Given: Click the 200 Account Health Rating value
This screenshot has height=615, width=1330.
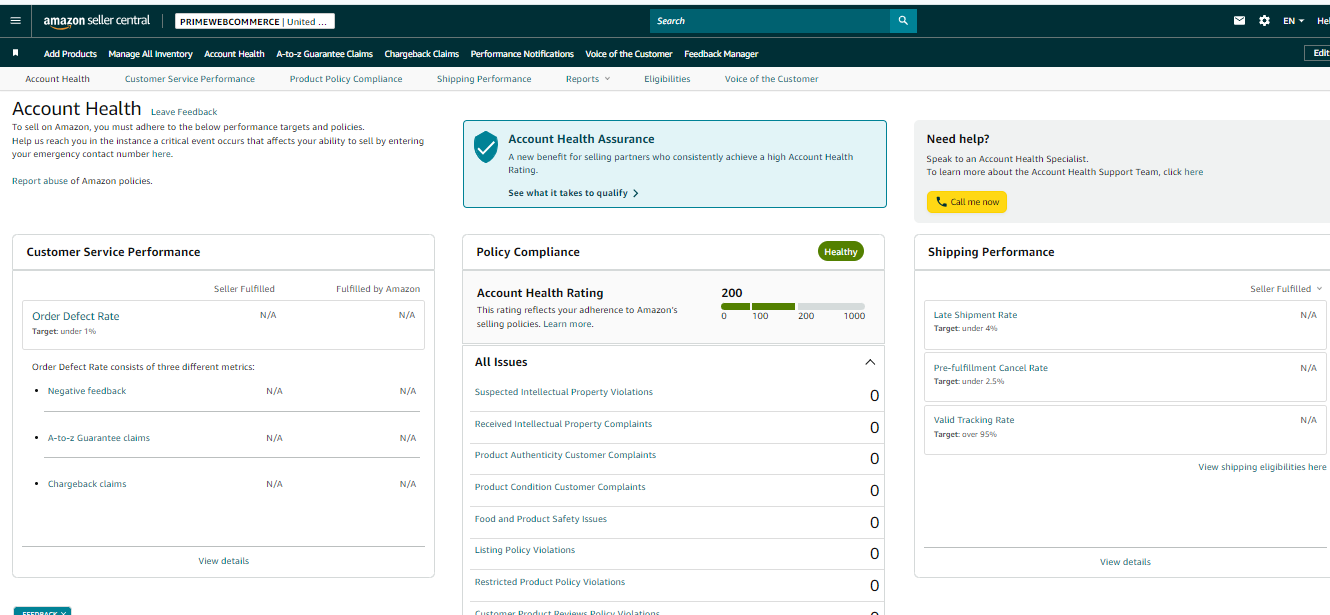Looking at the screenshot, I should [x=732, y=293].
